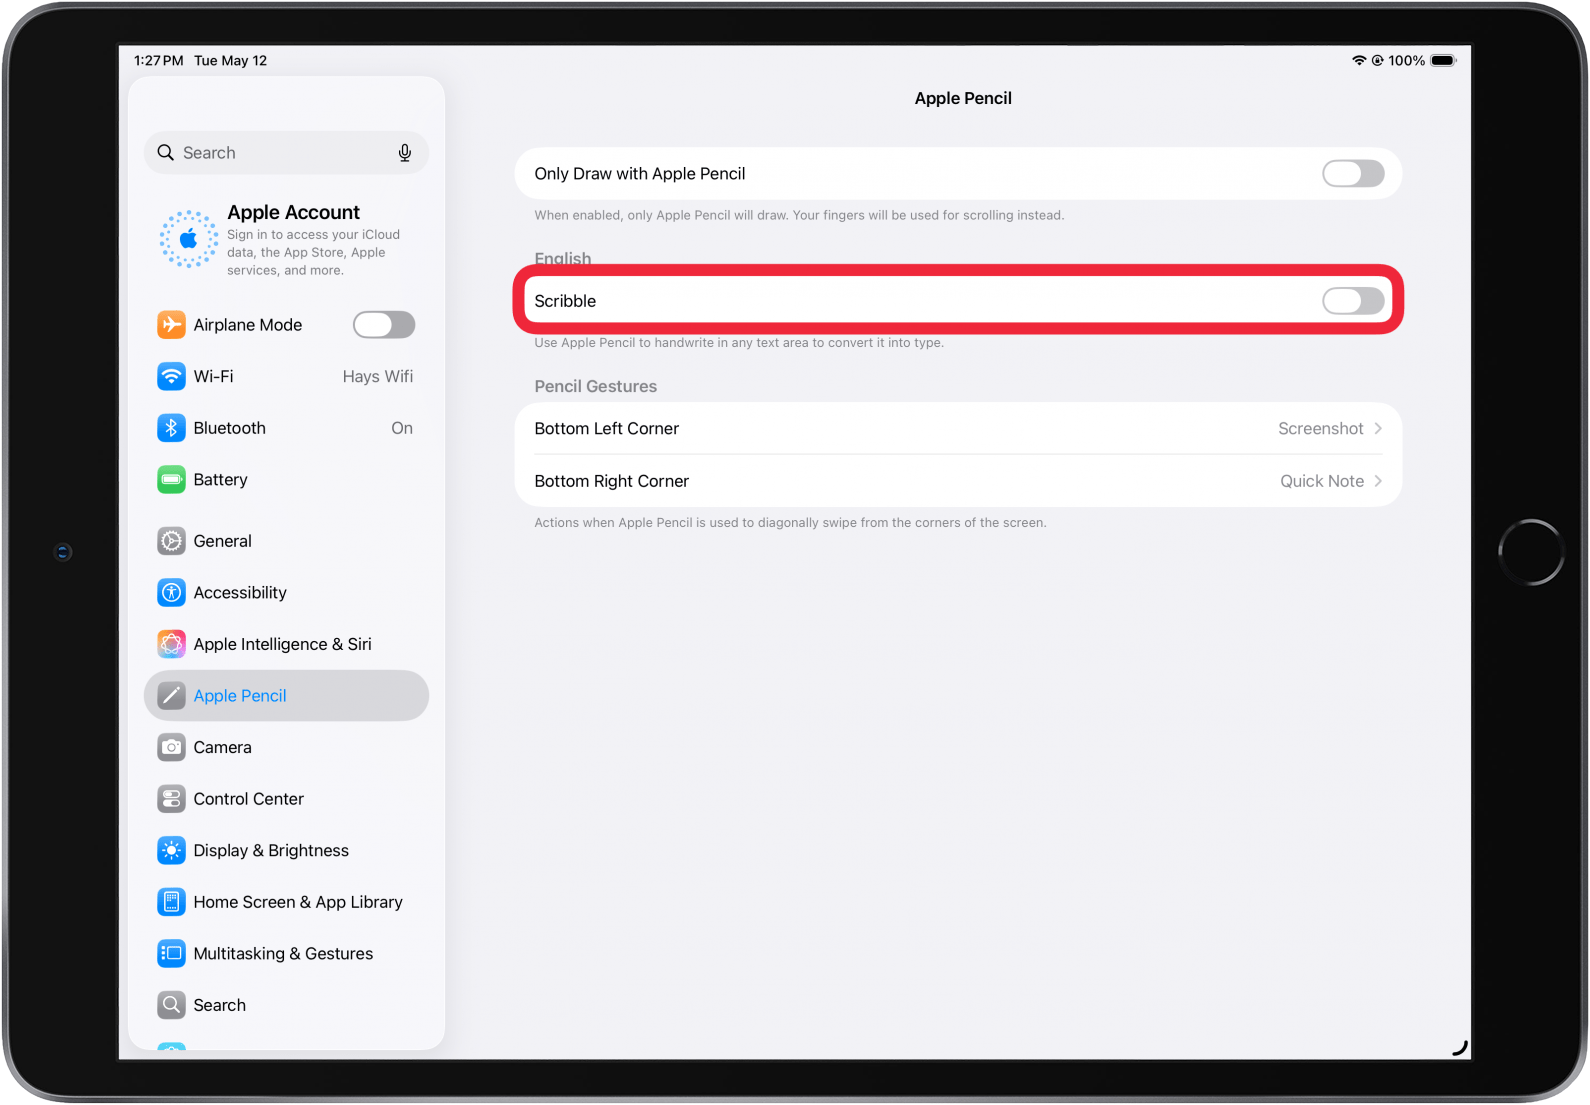Tap the green Battery icon
Image resolution: width=1590 pixels, height=1105 pixels.
click(172, 480)
